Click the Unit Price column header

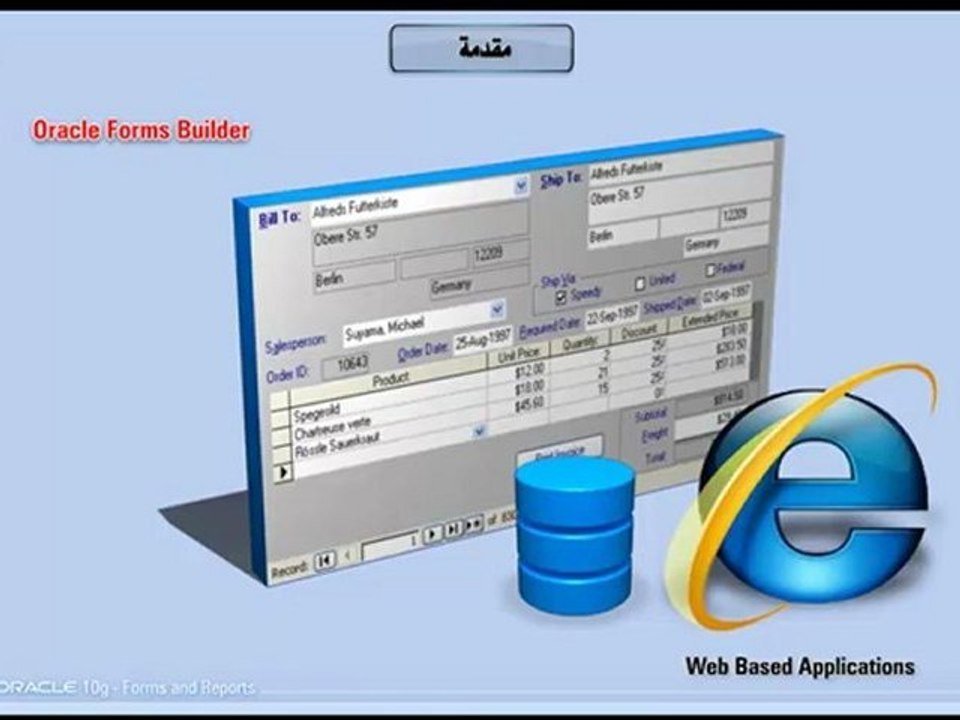click(519, 355)
